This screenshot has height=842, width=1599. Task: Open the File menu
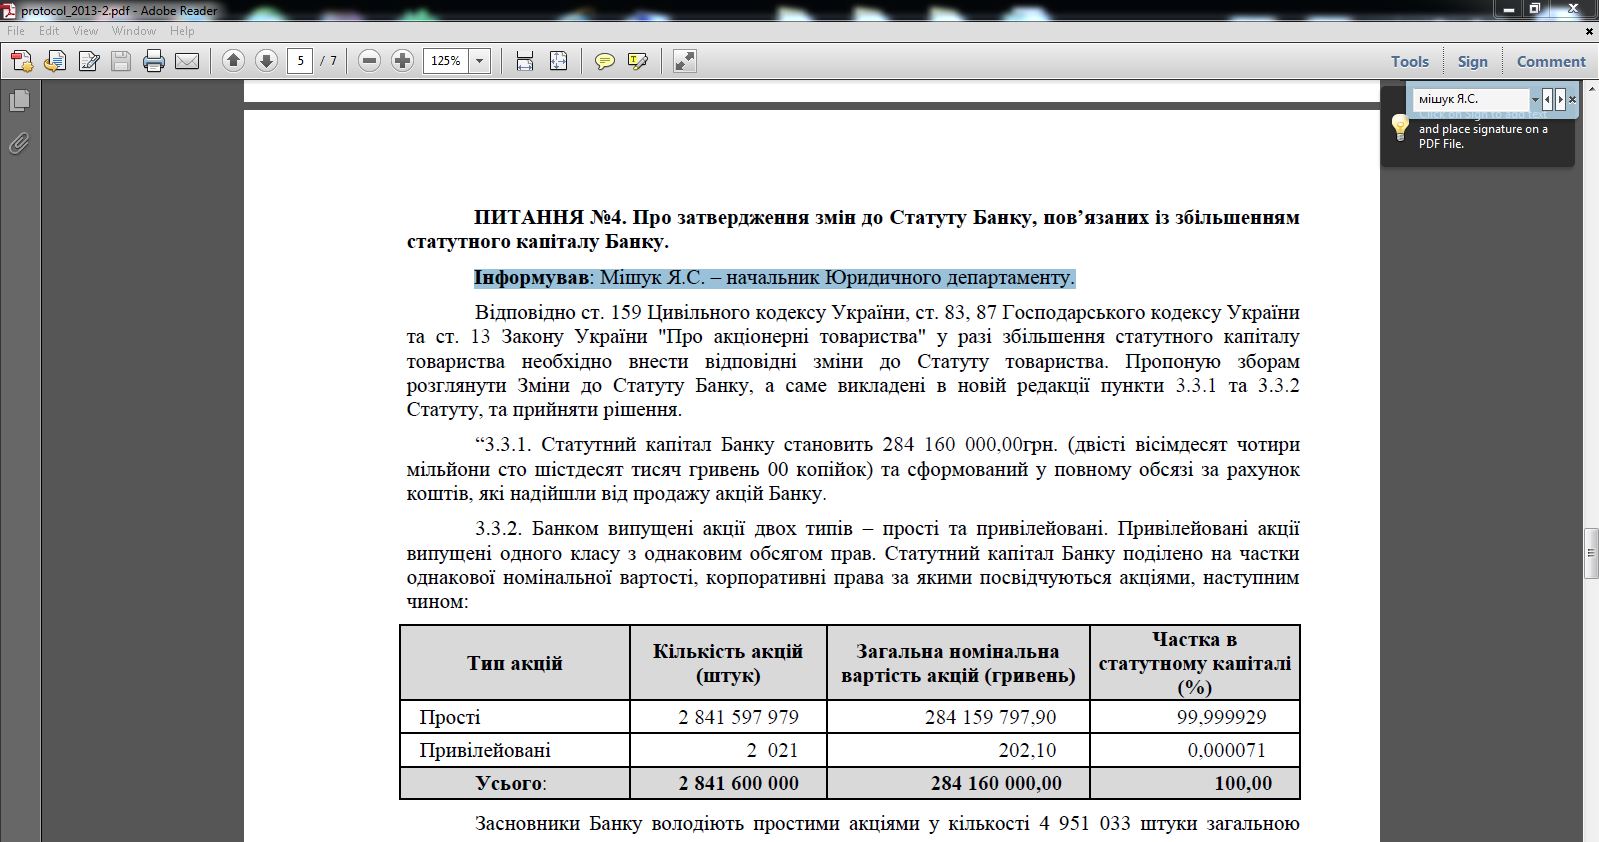coord(16,31)
